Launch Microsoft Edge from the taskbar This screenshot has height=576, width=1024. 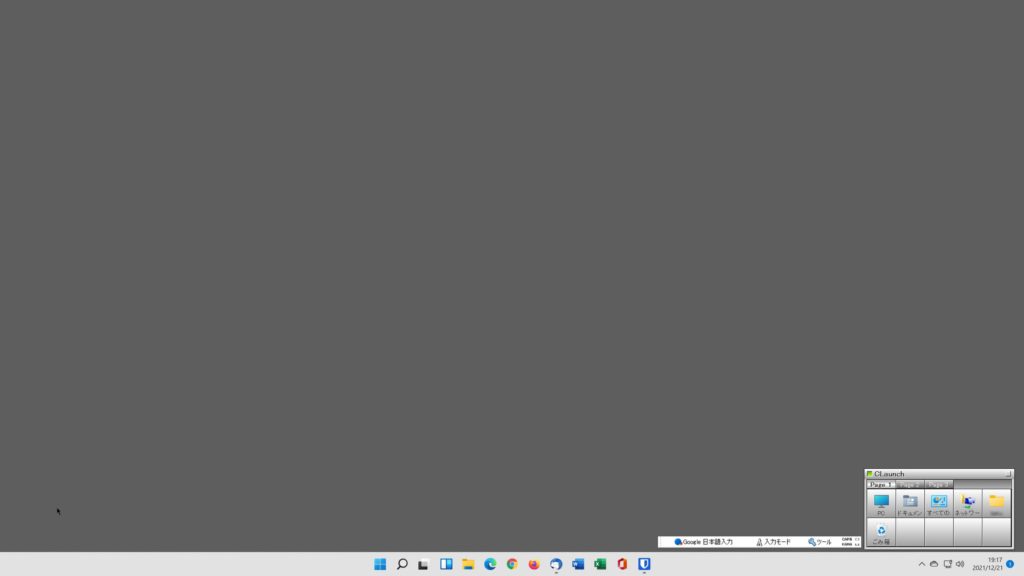pos(490,564)
